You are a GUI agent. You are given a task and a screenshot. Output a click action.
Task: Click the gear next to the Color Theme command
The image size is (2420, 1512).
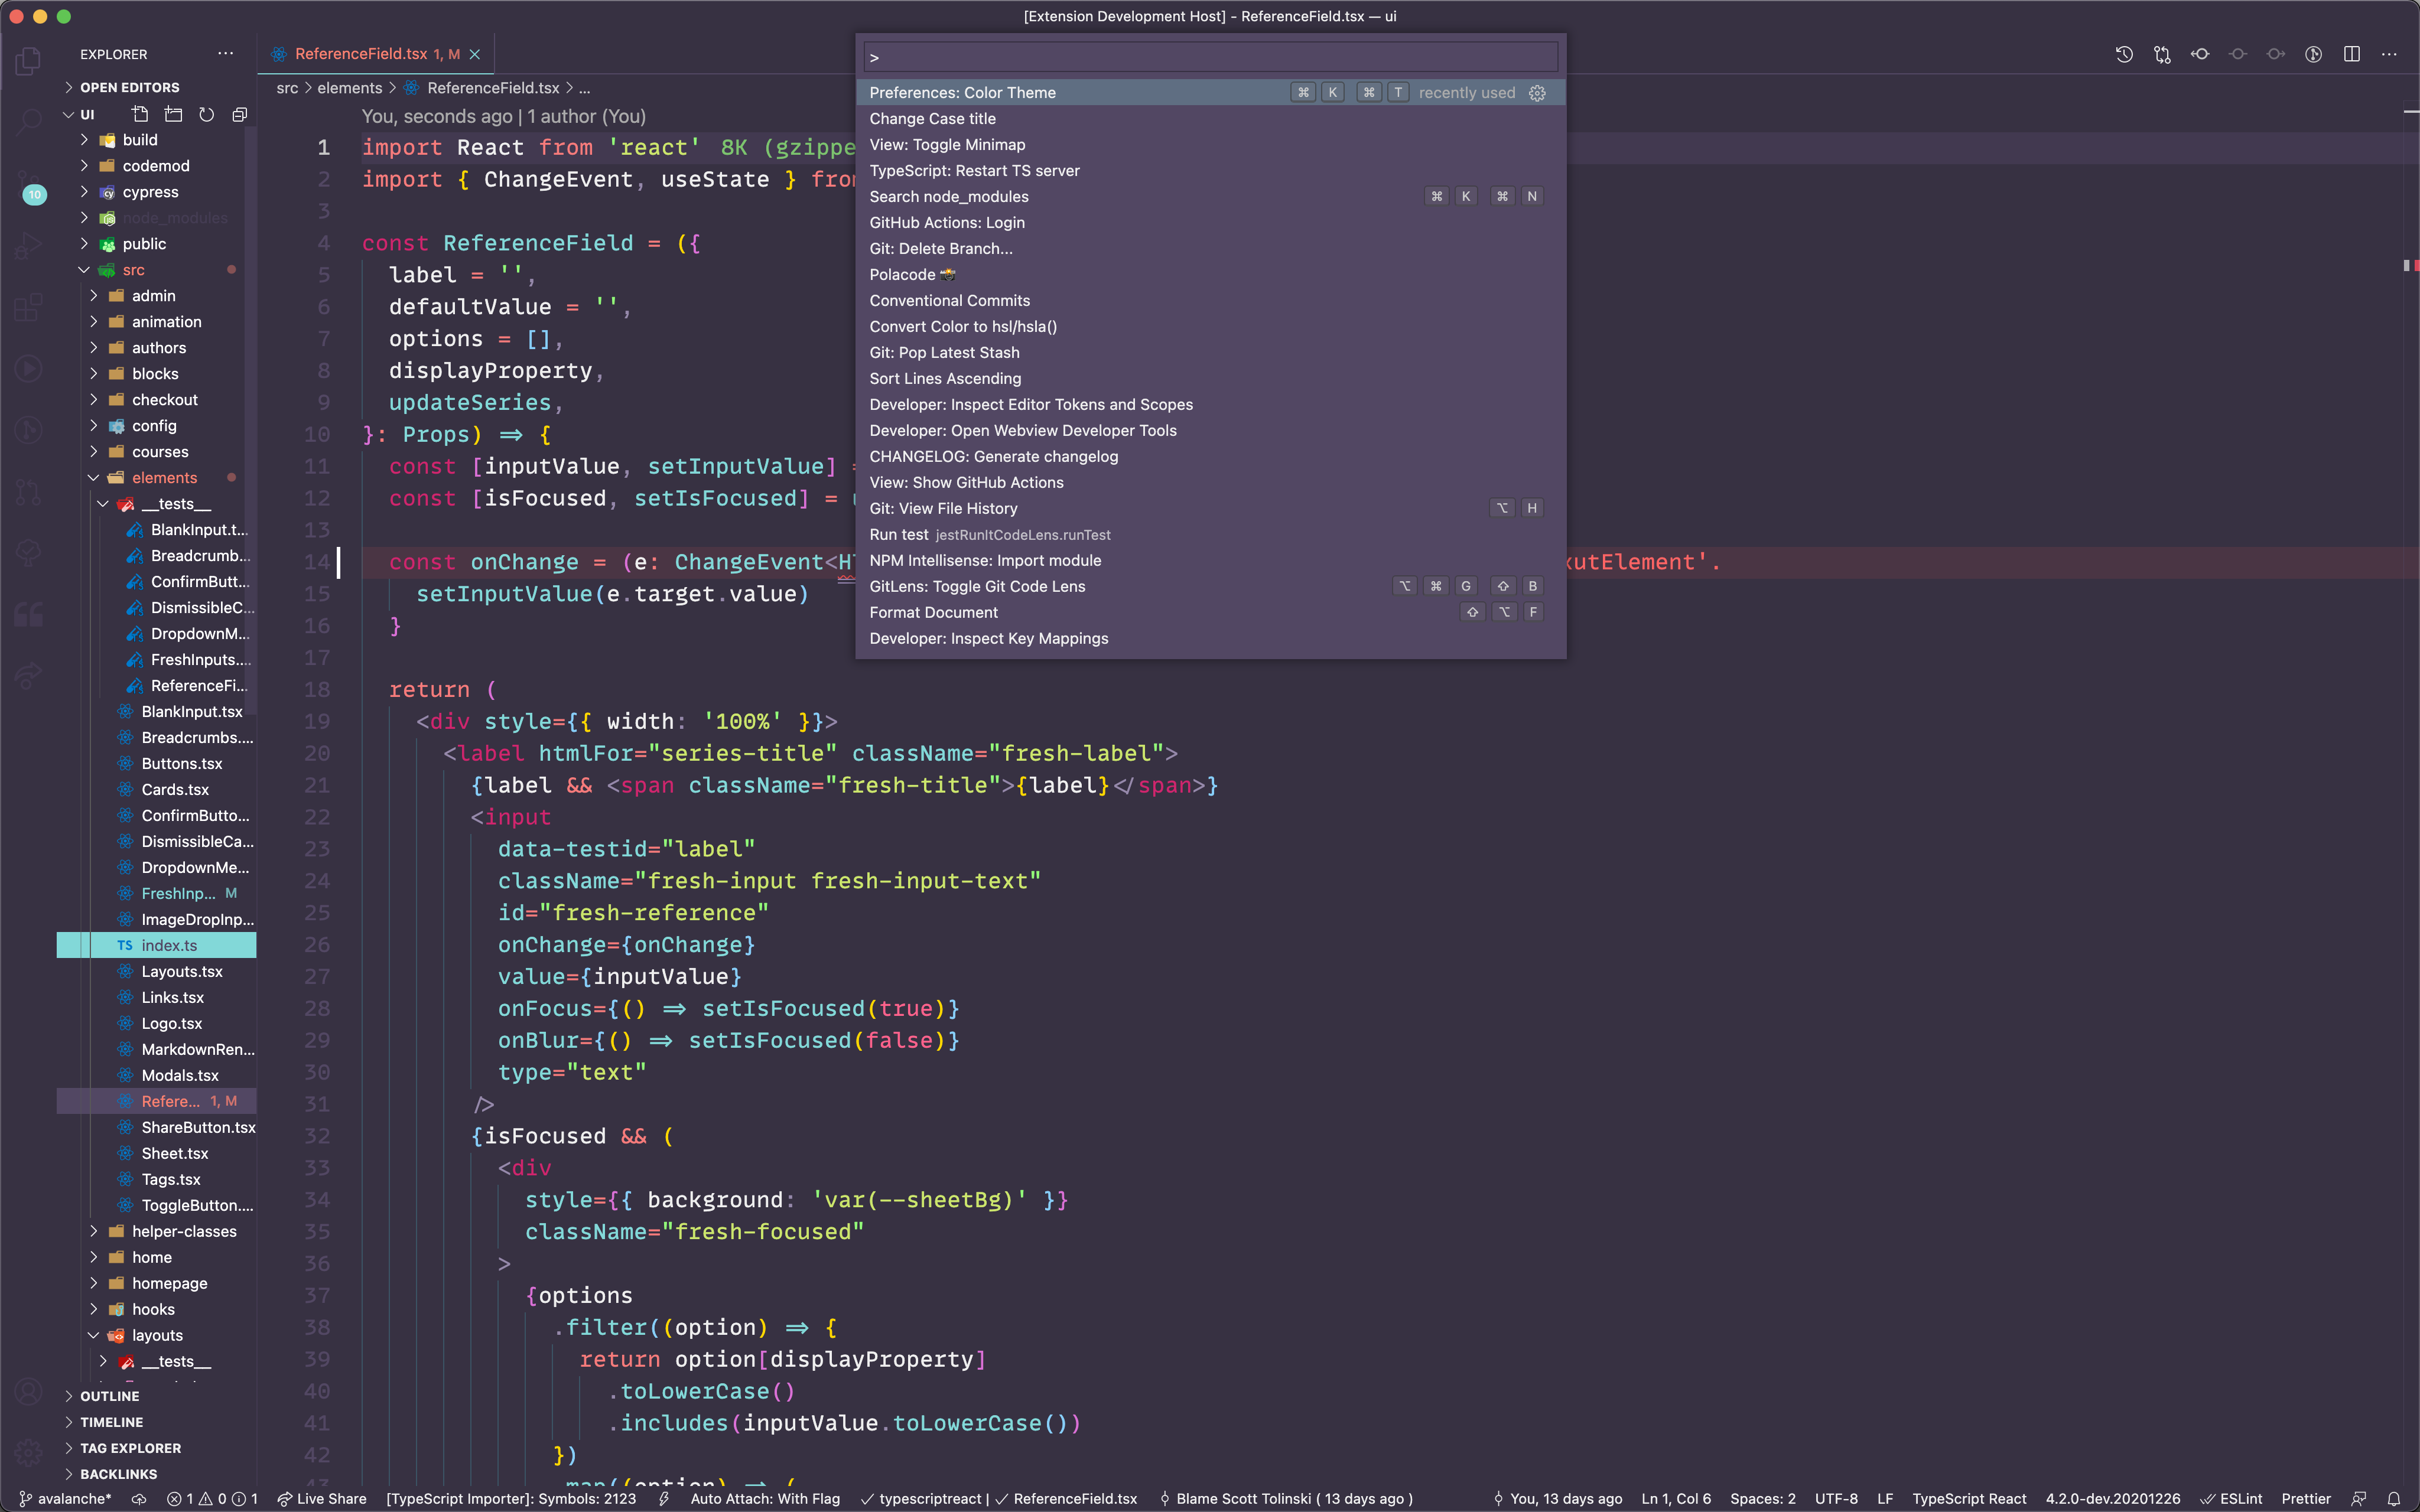point(1538,93)
